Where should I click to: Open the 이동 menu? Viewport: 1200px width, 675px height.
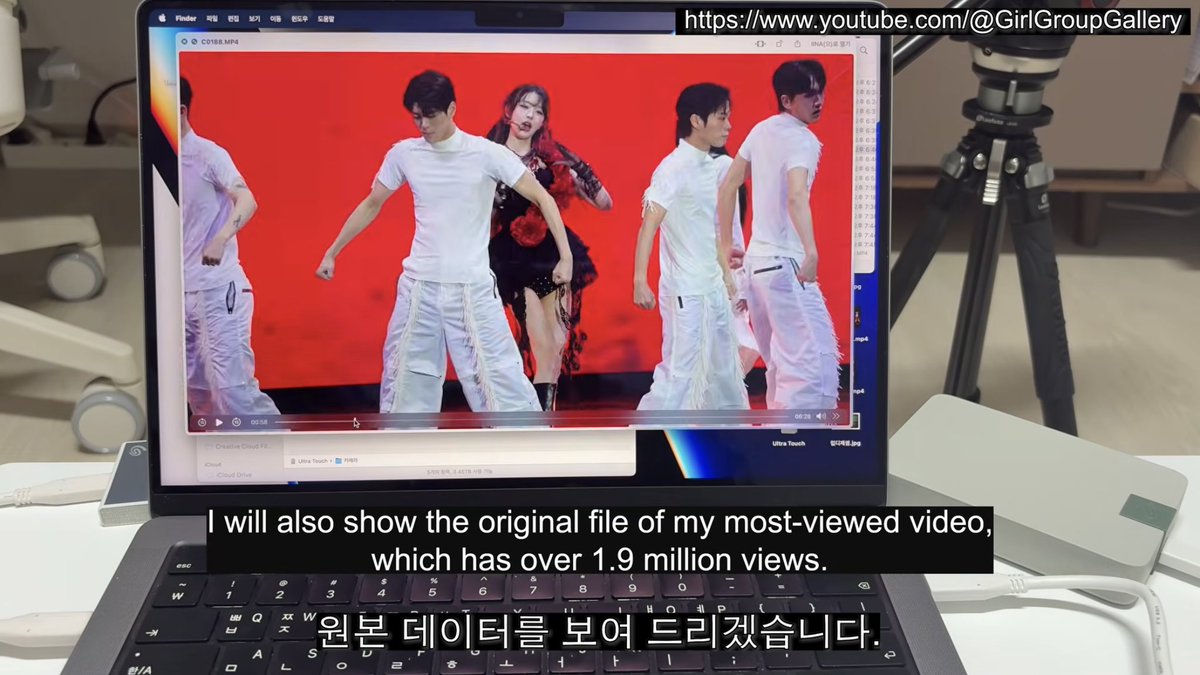[276, 18]
